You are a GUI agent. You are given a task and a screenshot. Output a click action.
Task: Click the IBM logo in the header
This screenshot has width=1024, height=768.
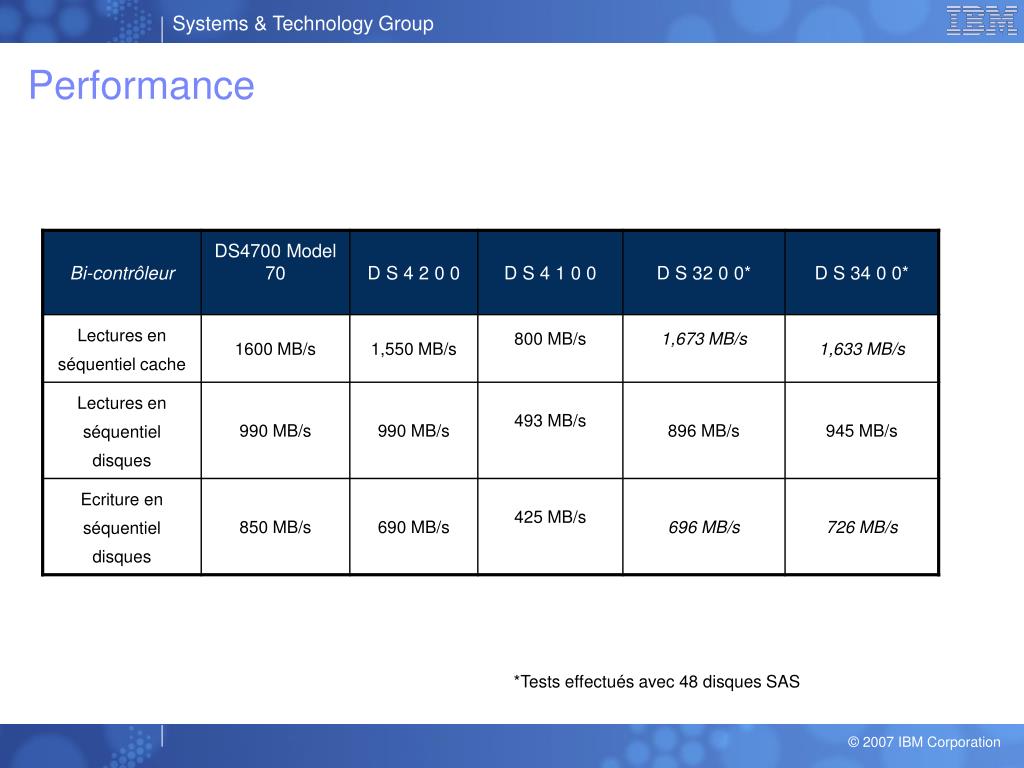(981, 20)
